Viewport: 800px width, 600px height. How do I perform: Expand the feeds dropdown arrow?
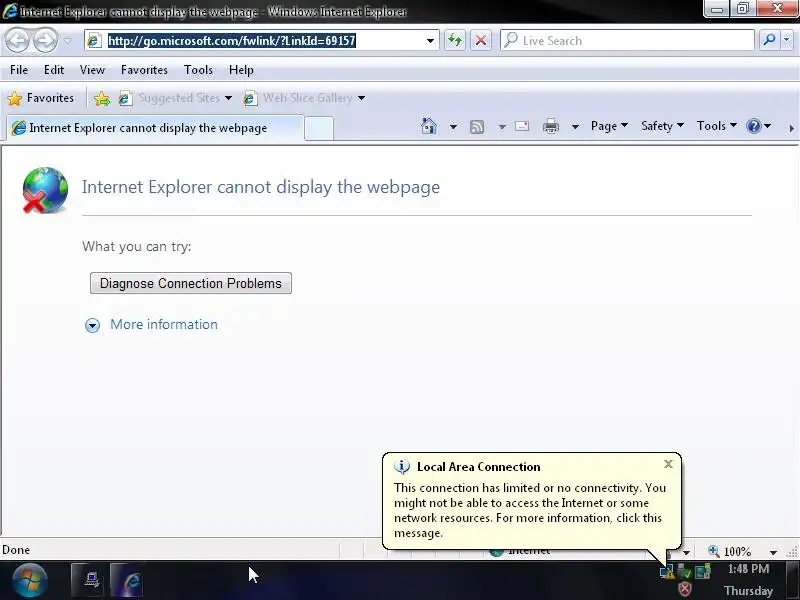coord(502,127)
